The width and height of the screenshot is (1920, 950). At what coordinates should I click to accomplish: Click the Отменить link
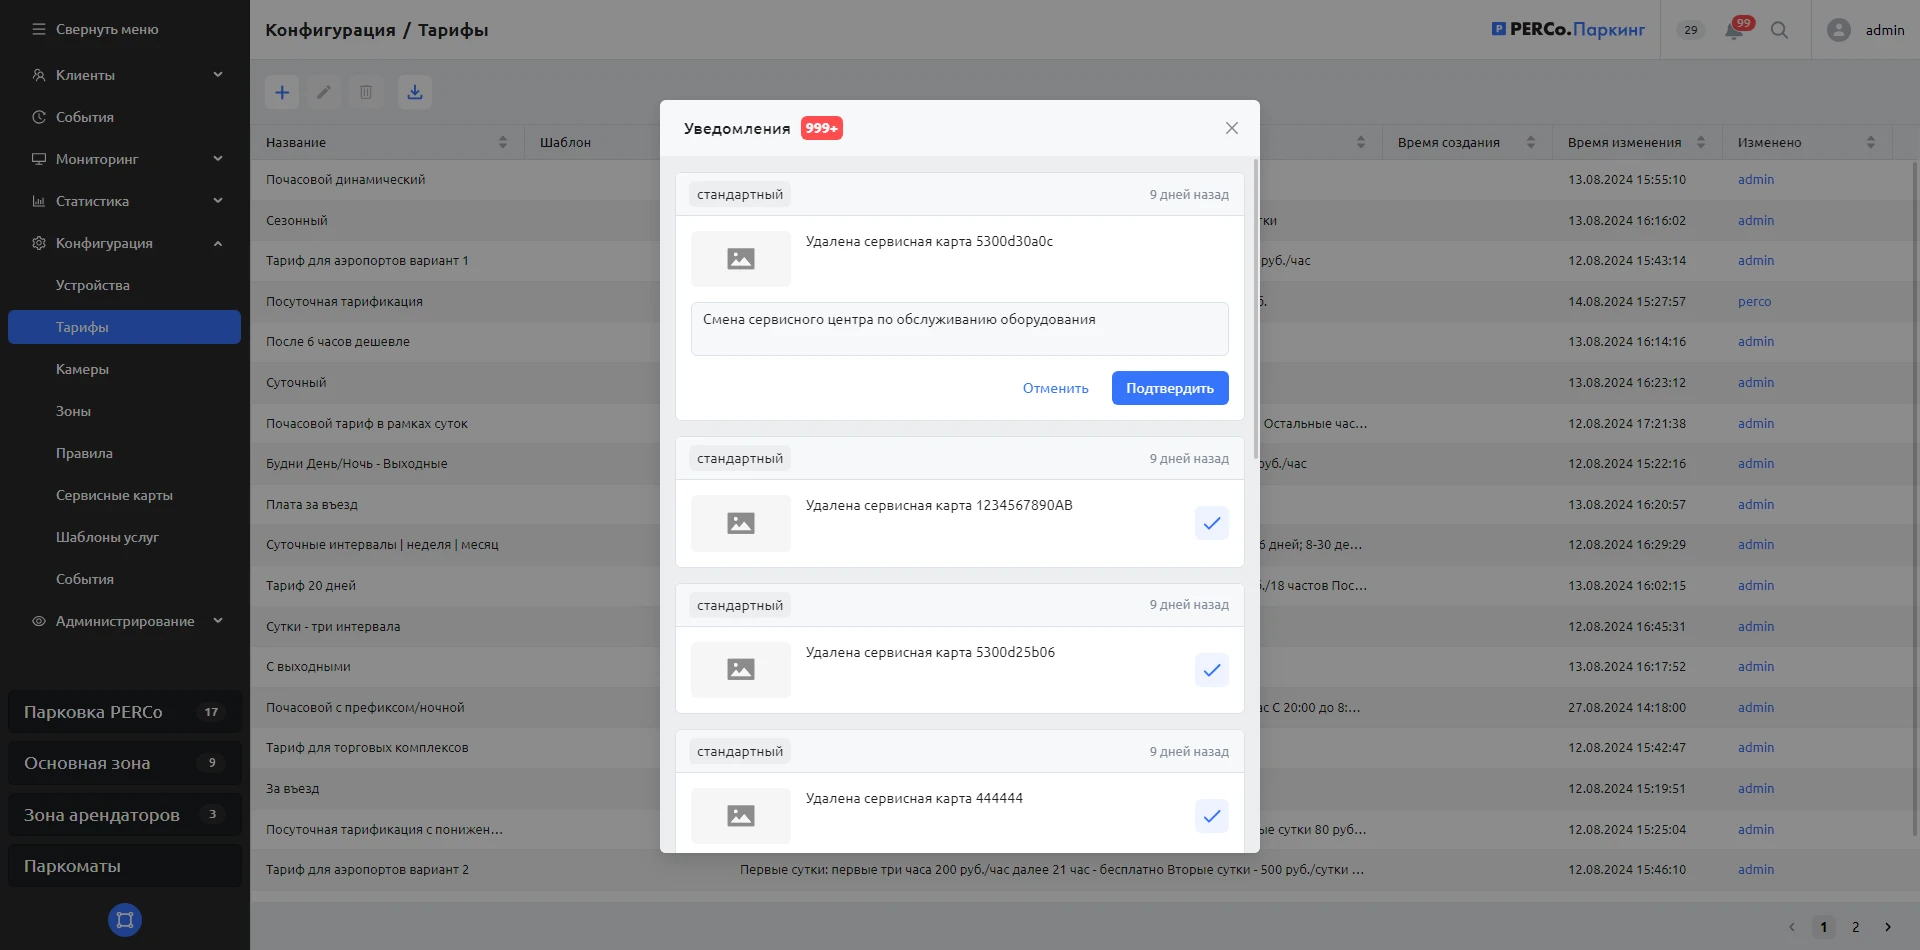(1055, 388)
